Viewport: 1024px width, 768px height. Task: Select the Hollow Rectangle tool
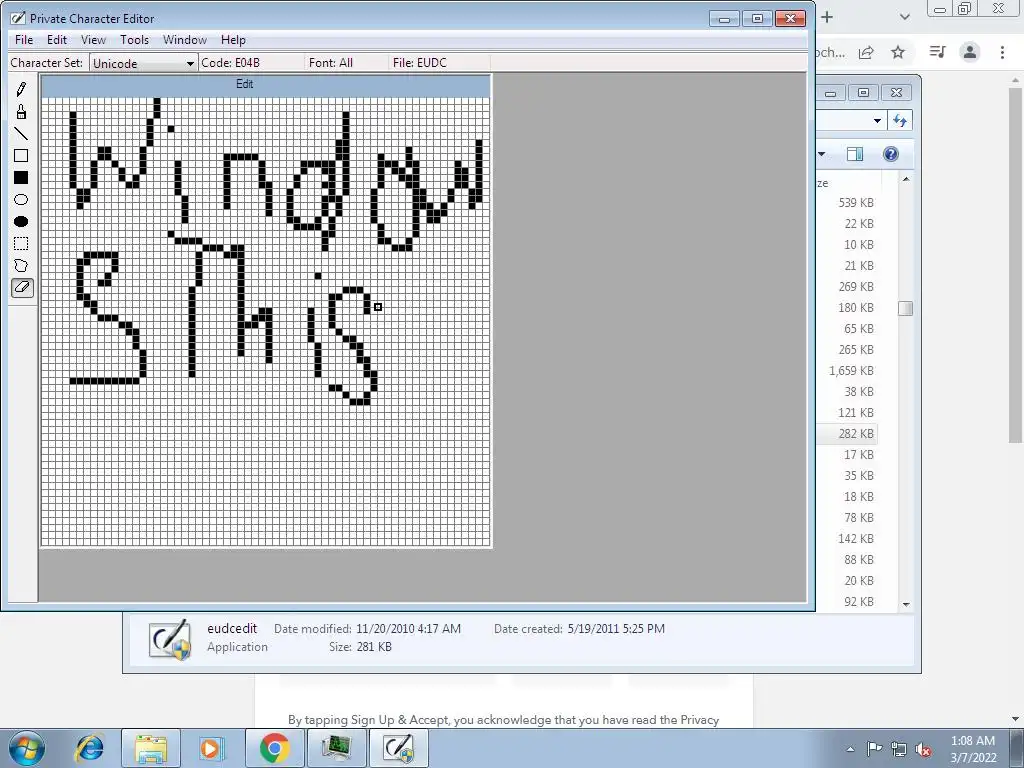pos(21,155)
